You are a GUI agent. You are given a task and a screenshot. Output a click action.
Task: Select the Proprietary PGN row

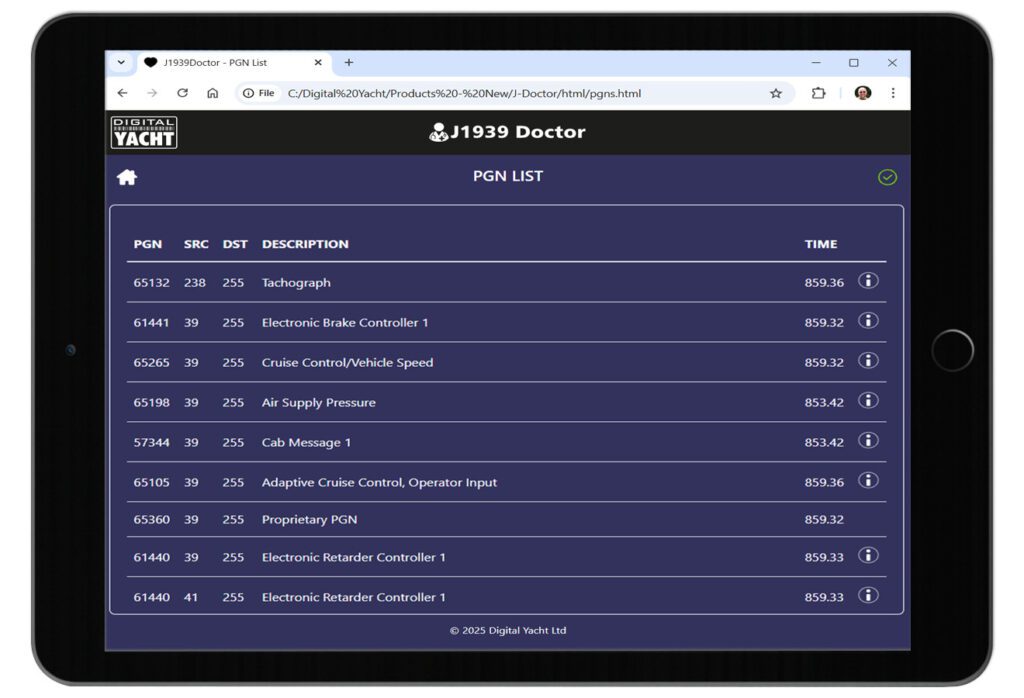309,519
